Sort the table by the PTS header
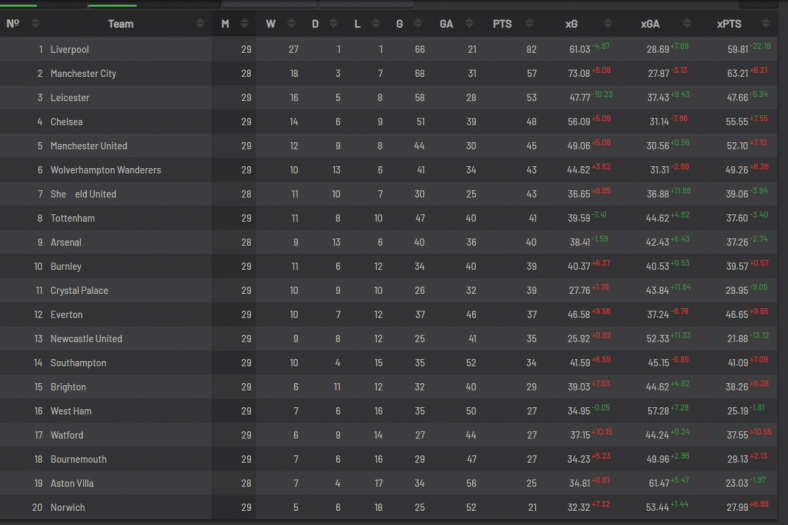 pos(502,24)
